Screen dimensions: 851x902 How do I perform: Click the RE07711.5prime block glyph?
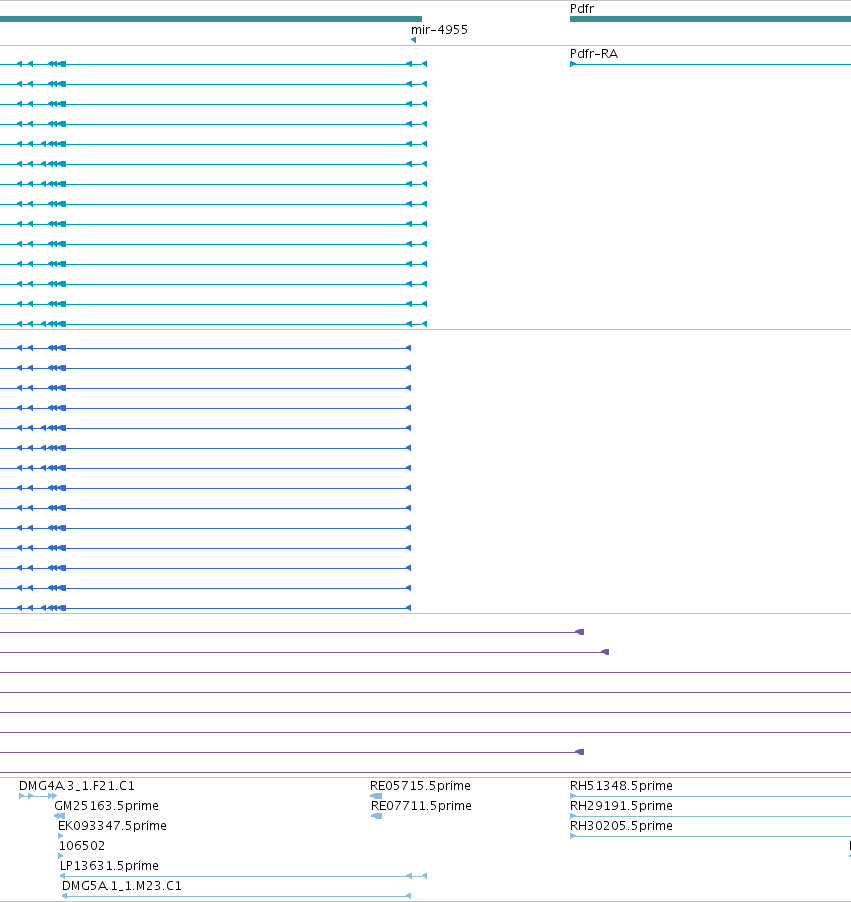tap(377, 816)
